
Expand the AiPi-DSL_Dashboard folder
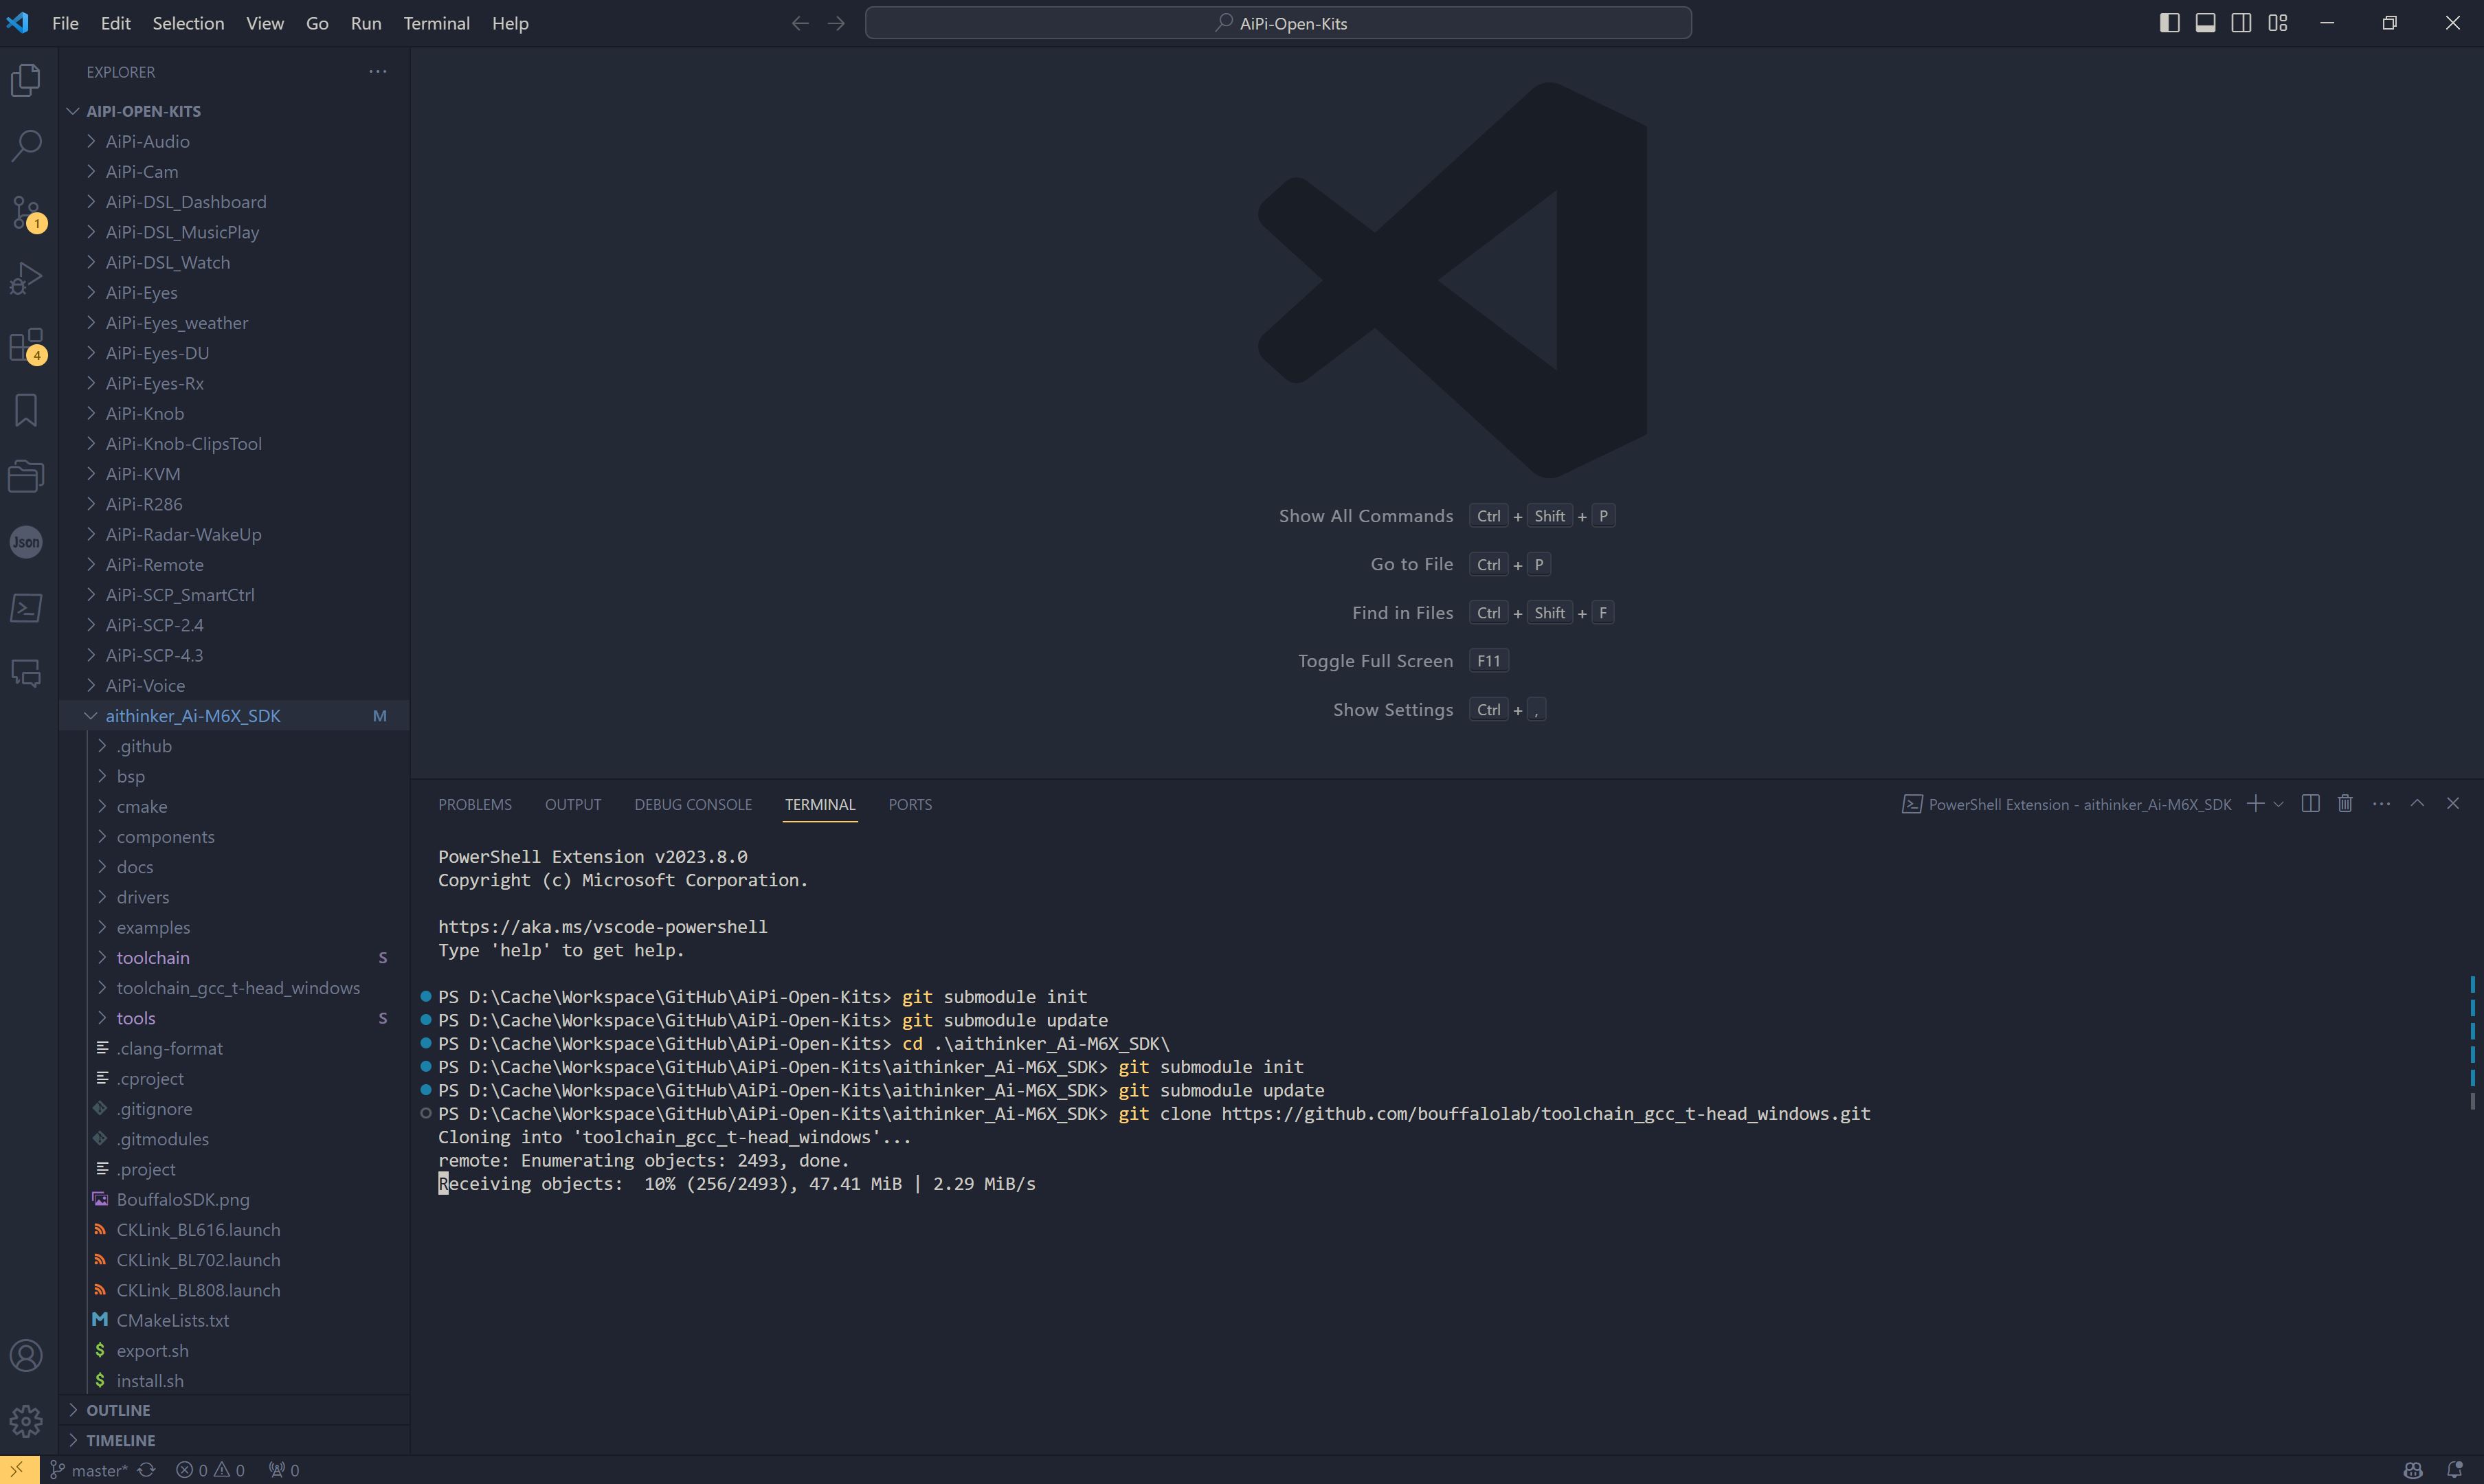(235, 202)
